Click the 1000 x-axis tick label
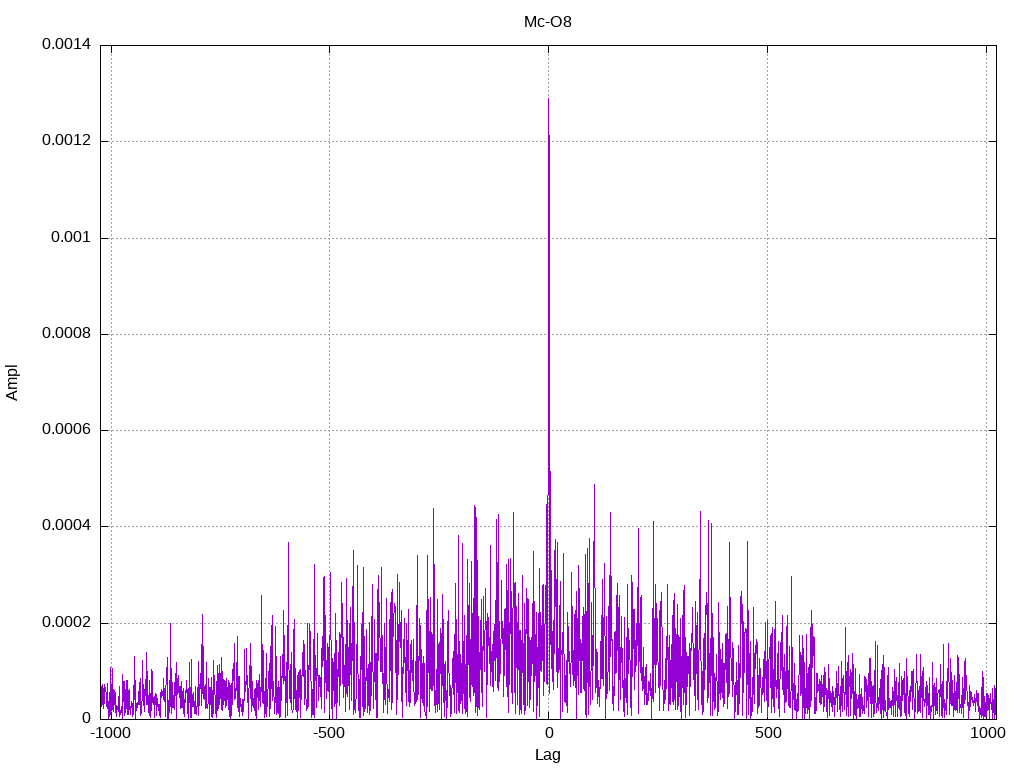This screenshot has width=1024, height=768. point(987,733)
